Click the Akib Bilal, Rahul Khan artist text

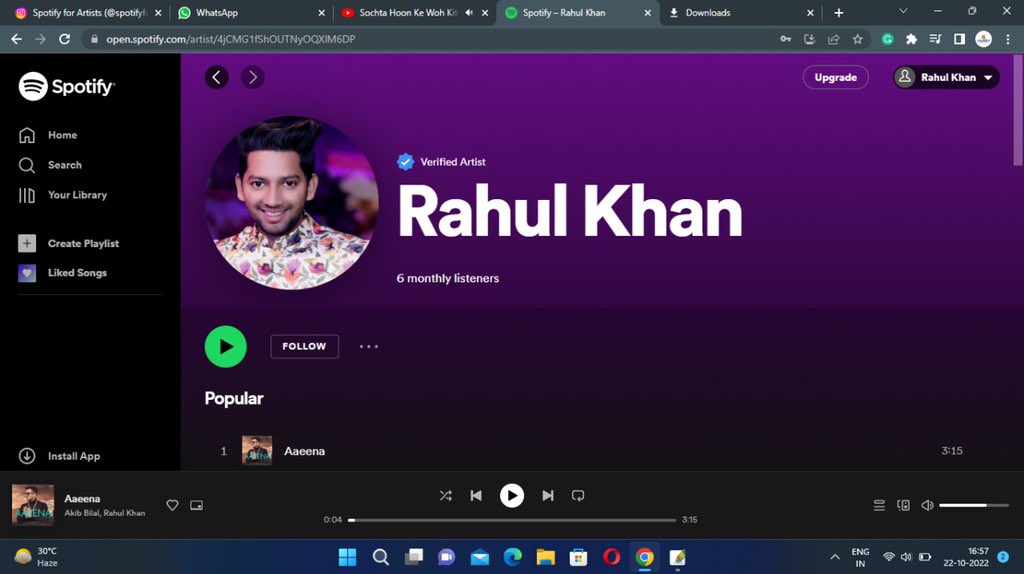(x=104, y=513)
